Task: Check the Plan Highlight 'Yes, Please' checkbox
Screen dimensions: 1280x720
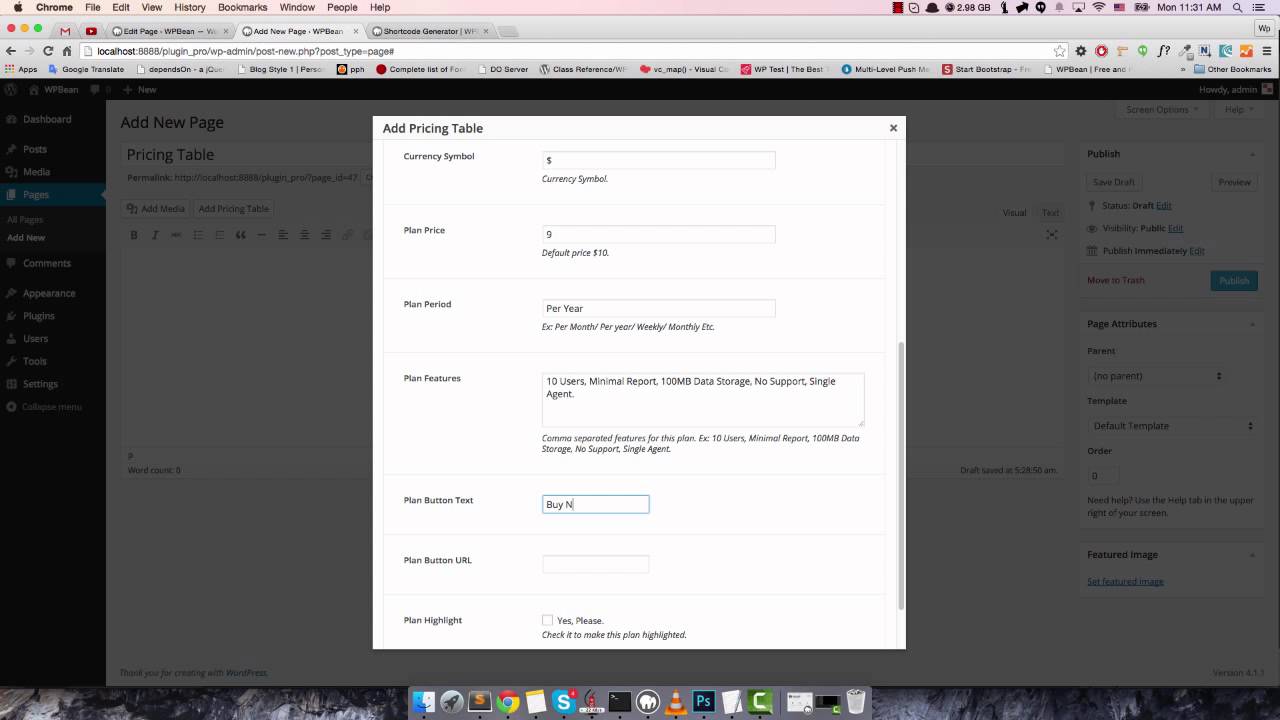Action: click(547, 620)
